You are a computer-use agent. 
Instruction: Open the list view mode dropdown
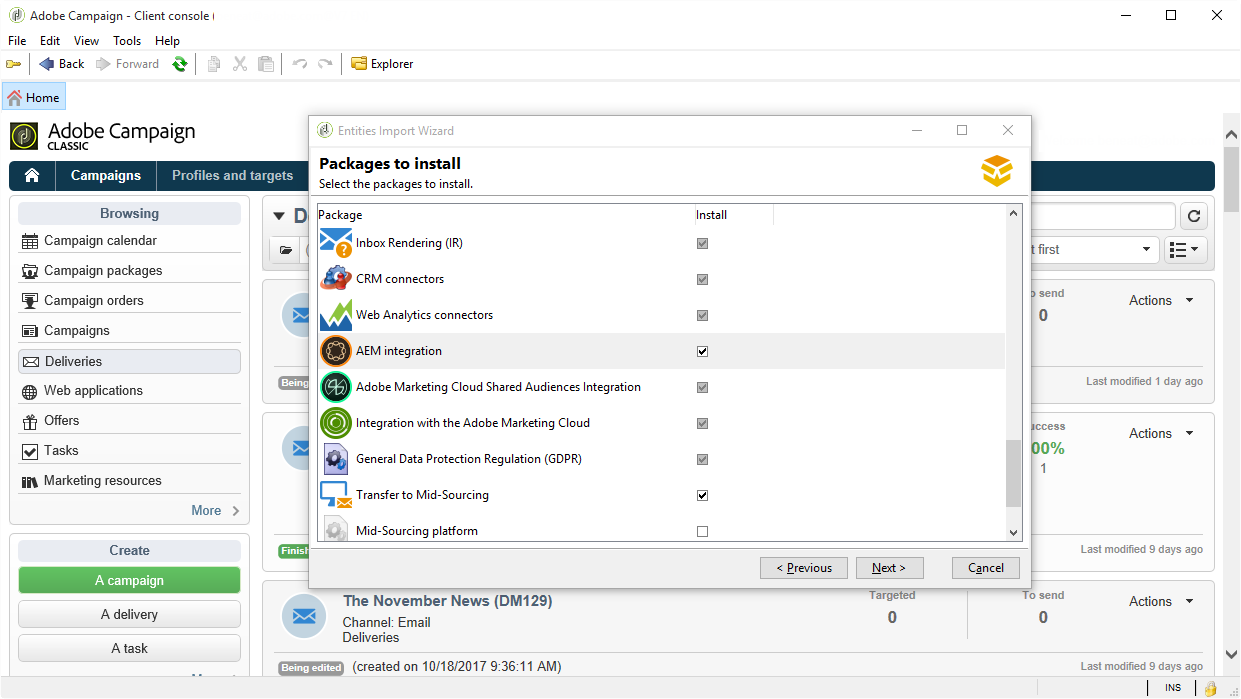pyautogui.click(x=1186, y=250)
